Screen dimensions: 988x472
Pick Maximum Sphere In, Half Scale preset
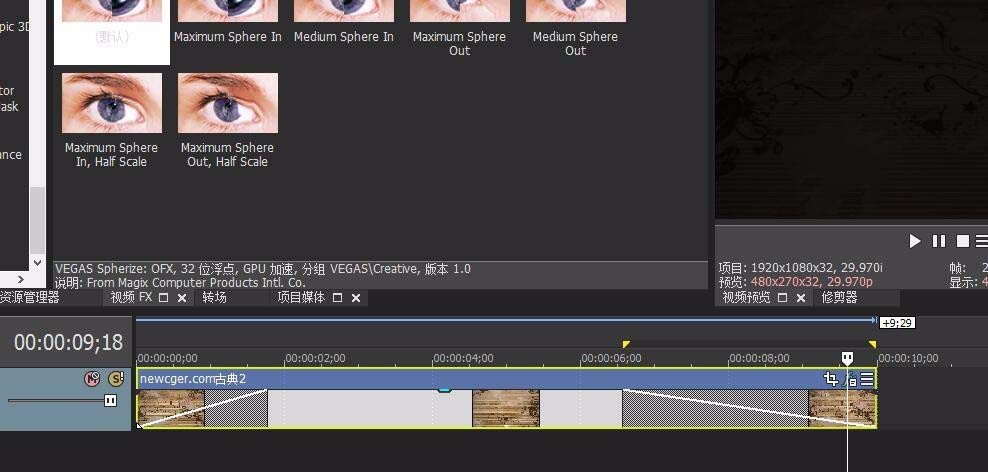(x=112, y=120)
